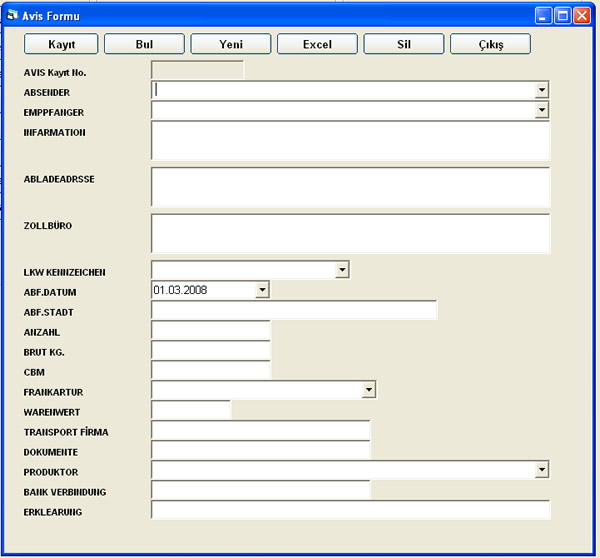This screenshot has width=600, height=558.
Task: Focus the ERKLEARUNG input field
Action: click(351, 510)
